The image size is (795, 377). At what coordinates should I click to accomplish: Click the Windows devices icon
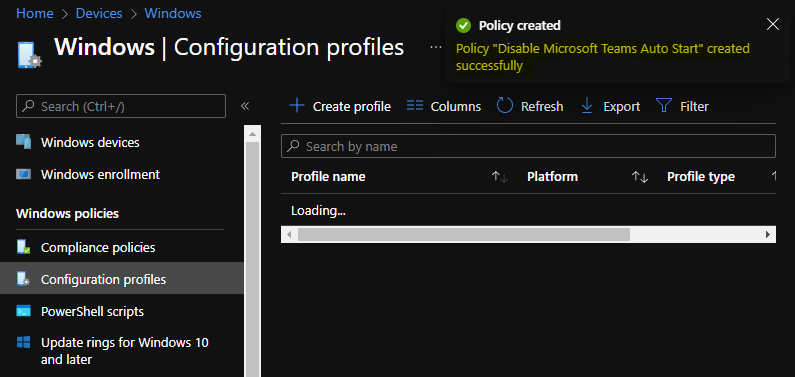24,142
